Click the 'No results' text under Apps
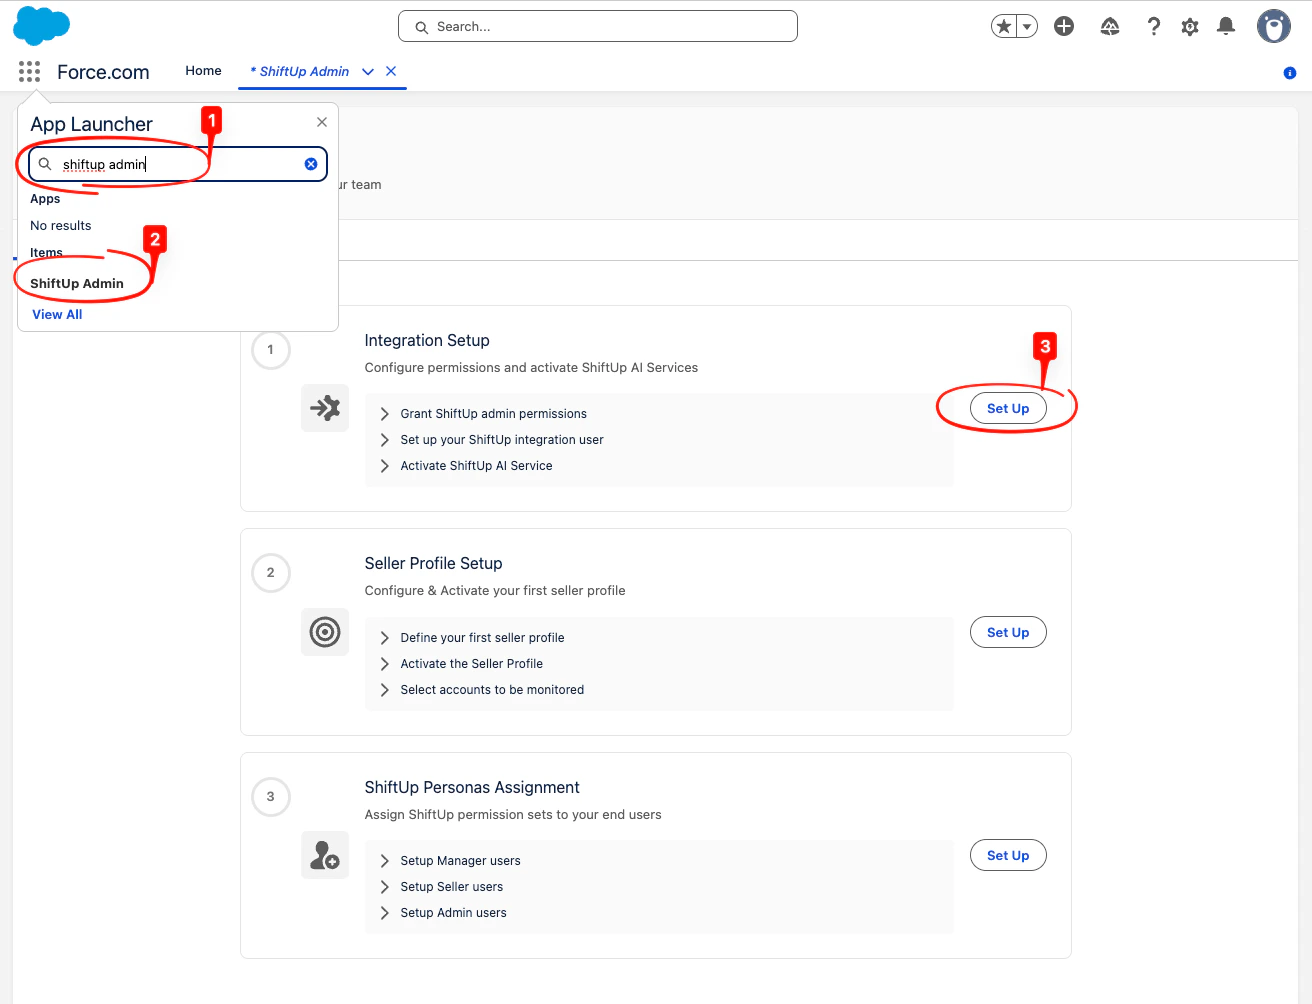Image resolution: width=1312 pixels, height=1004 pixels. (61, 226)
